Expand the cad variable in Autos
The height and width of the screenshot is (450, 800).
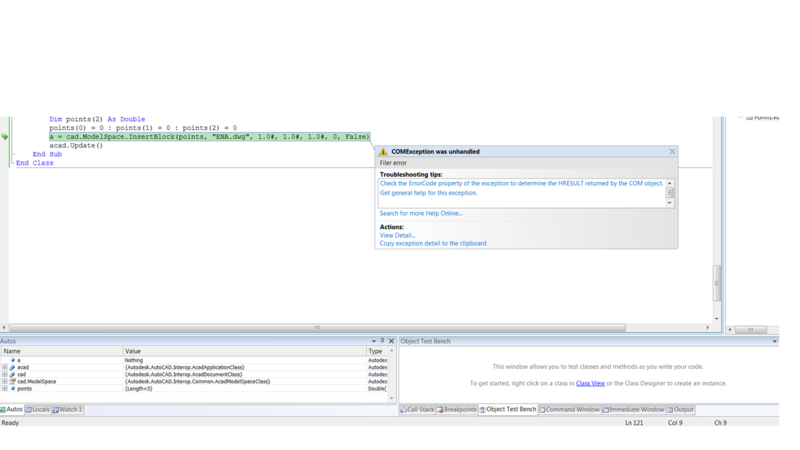[5, 374]
